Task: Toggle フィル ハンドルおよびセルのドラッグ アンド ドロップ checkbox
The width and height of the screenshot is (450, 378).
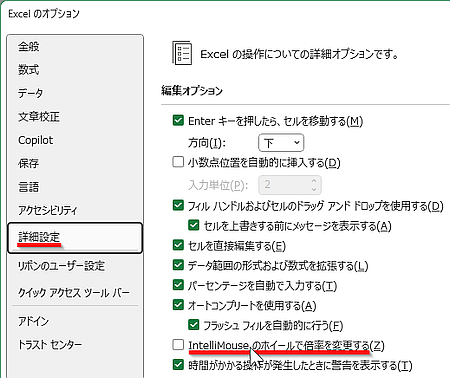Action: [x=178, y=205]
